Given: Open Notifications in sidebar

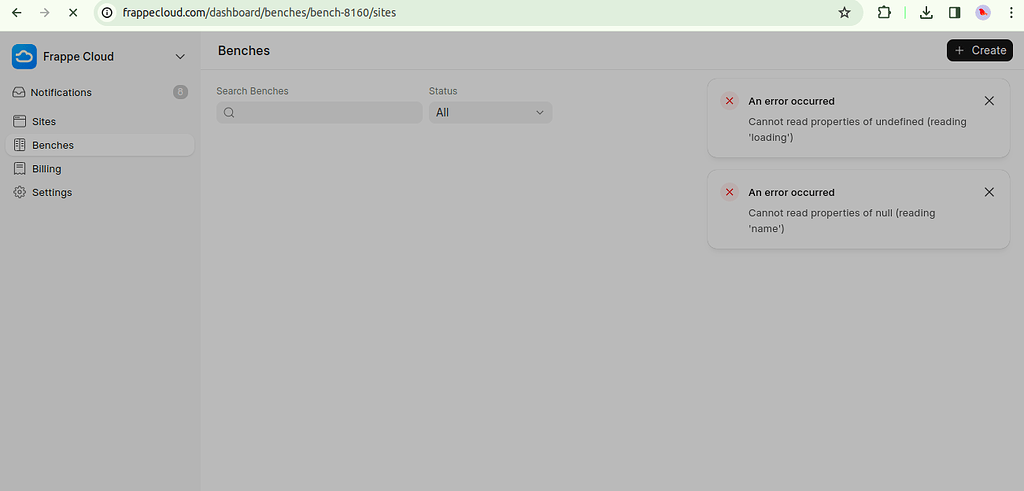Looking at the screenshot, I should coord(99,92).
